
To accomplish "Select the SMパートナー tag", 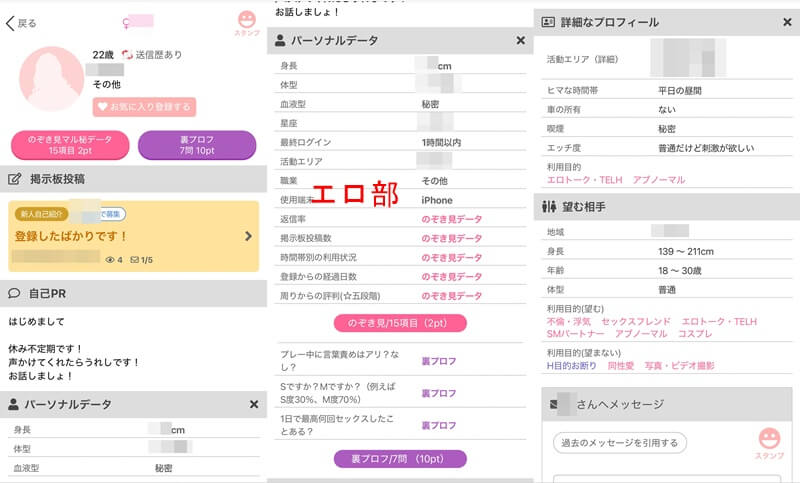I will 575,334.
